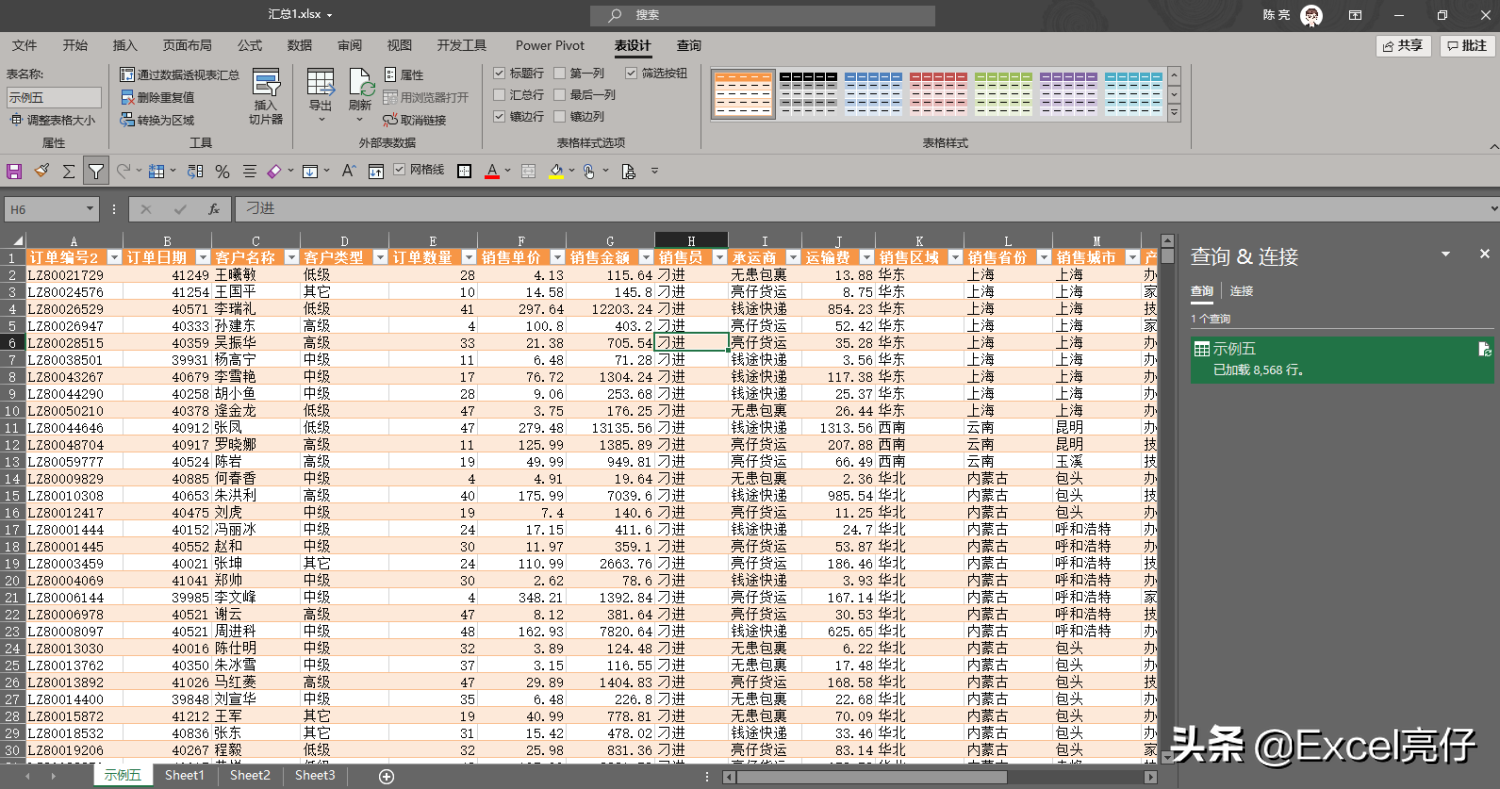
Task: Click the font color red A icon
Action: pyautogui.click(x=492, y=171)
